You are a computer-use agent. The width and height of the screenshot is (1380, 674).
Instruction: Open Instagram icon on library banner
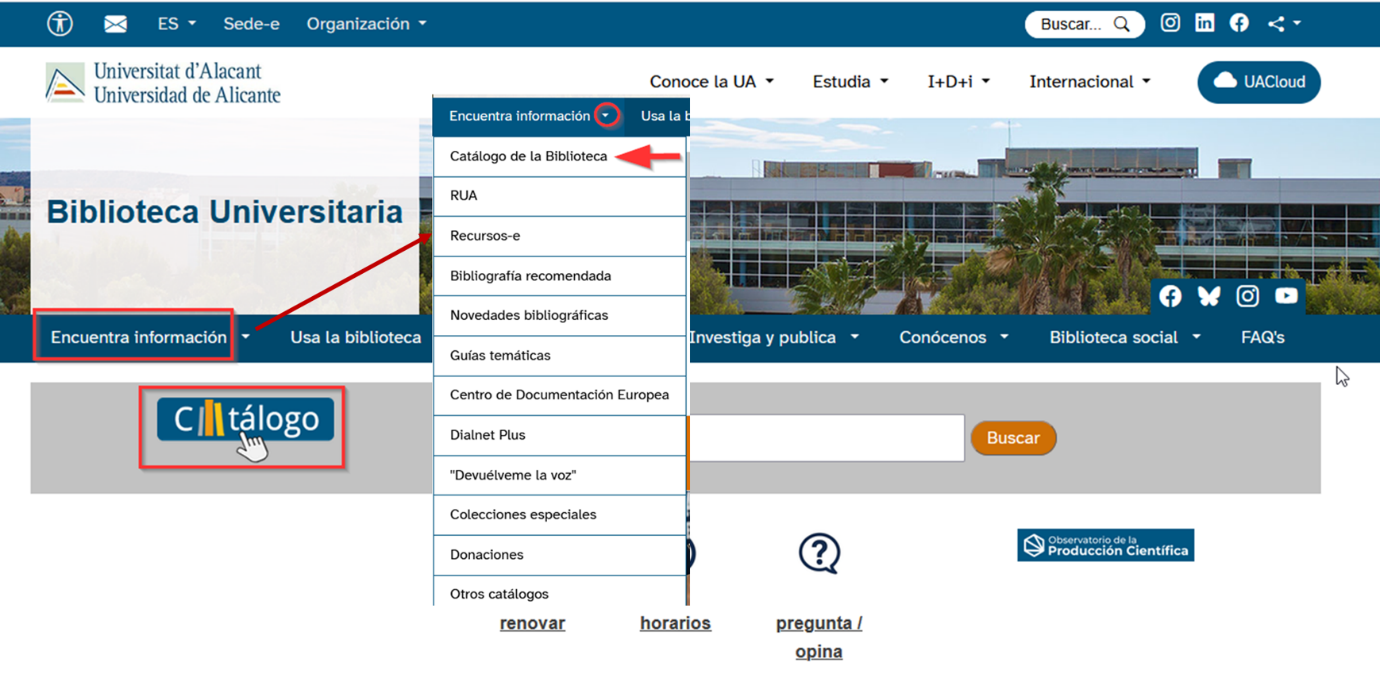coord(1248,296)
